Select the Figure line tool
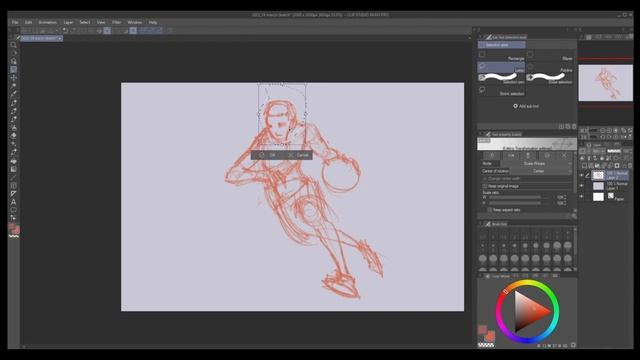 [x=13, y=177]
